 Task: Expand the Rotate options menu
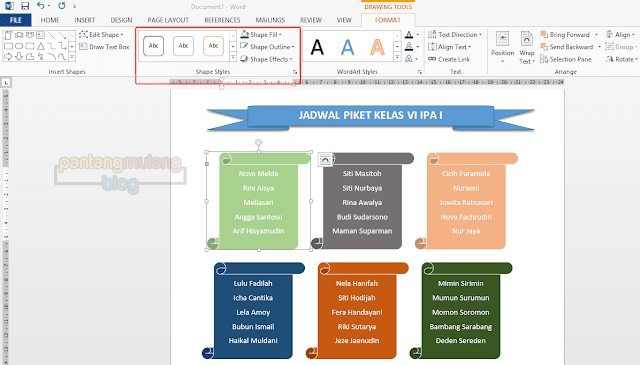[622, 59]
